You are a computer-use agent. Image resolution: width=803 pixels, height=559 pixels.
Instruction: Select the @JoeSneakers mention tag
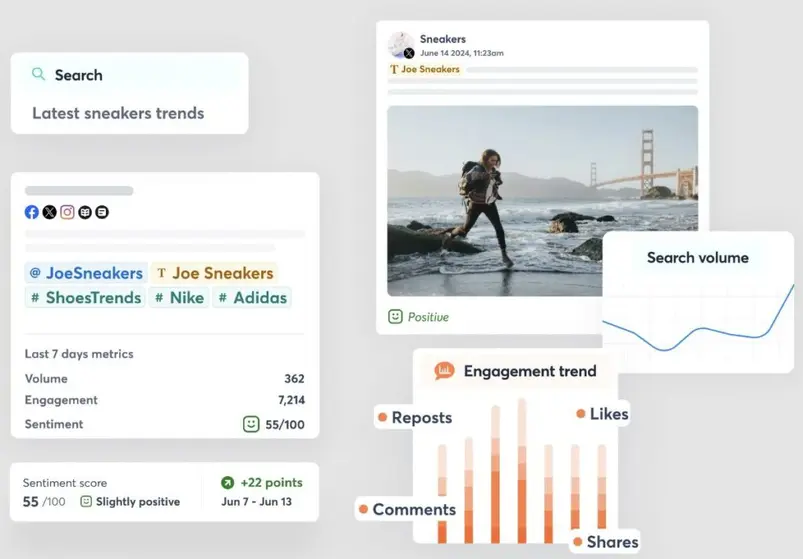86,273
